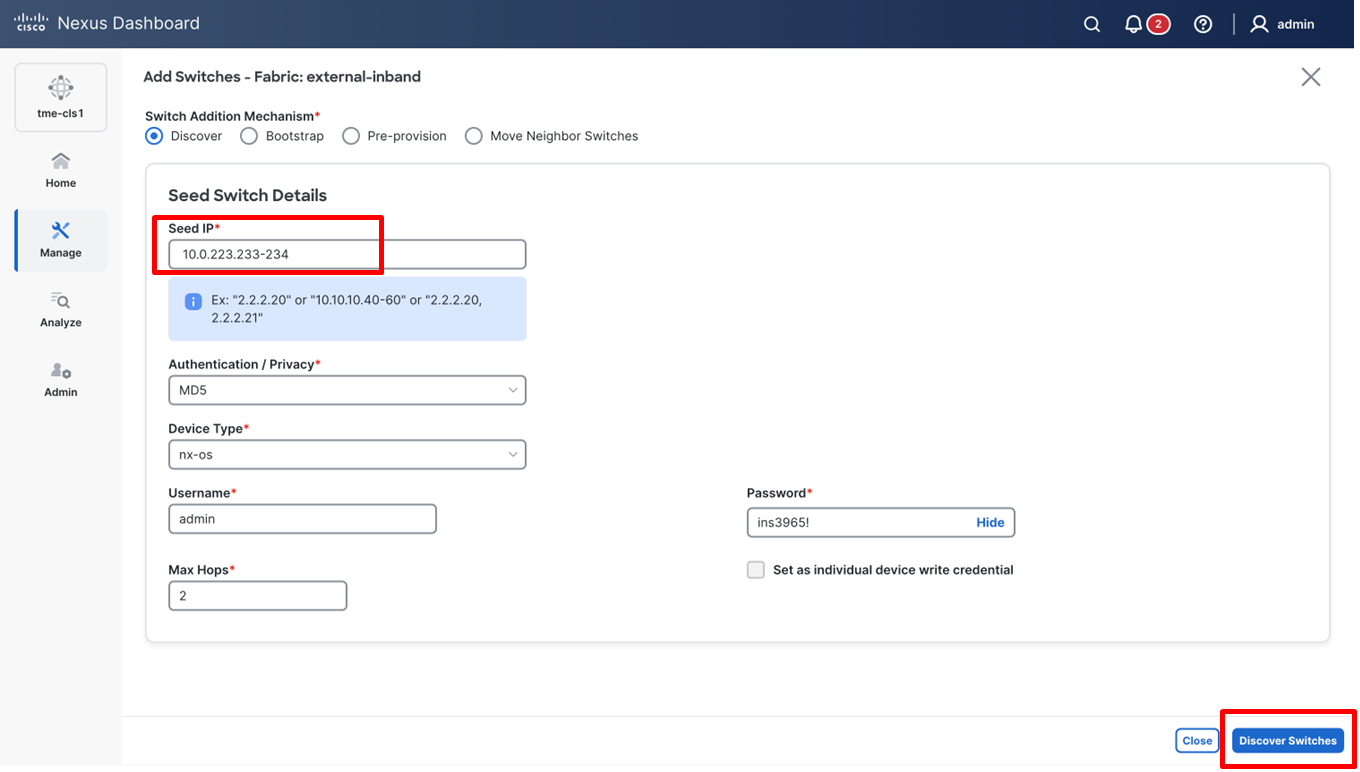Image resolution: width=1360 pixels, height=772 pixels.
Task: Open notifications bell with 2 alerts
Action: click(1147, 24)
